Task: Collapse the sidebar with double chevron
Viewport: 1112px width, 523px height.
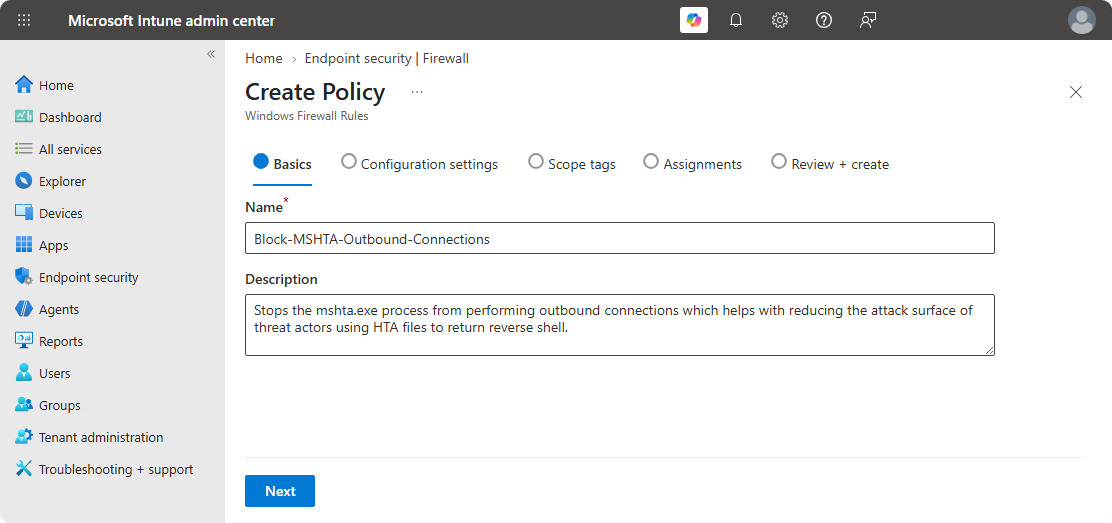Action: click(211, 54)
